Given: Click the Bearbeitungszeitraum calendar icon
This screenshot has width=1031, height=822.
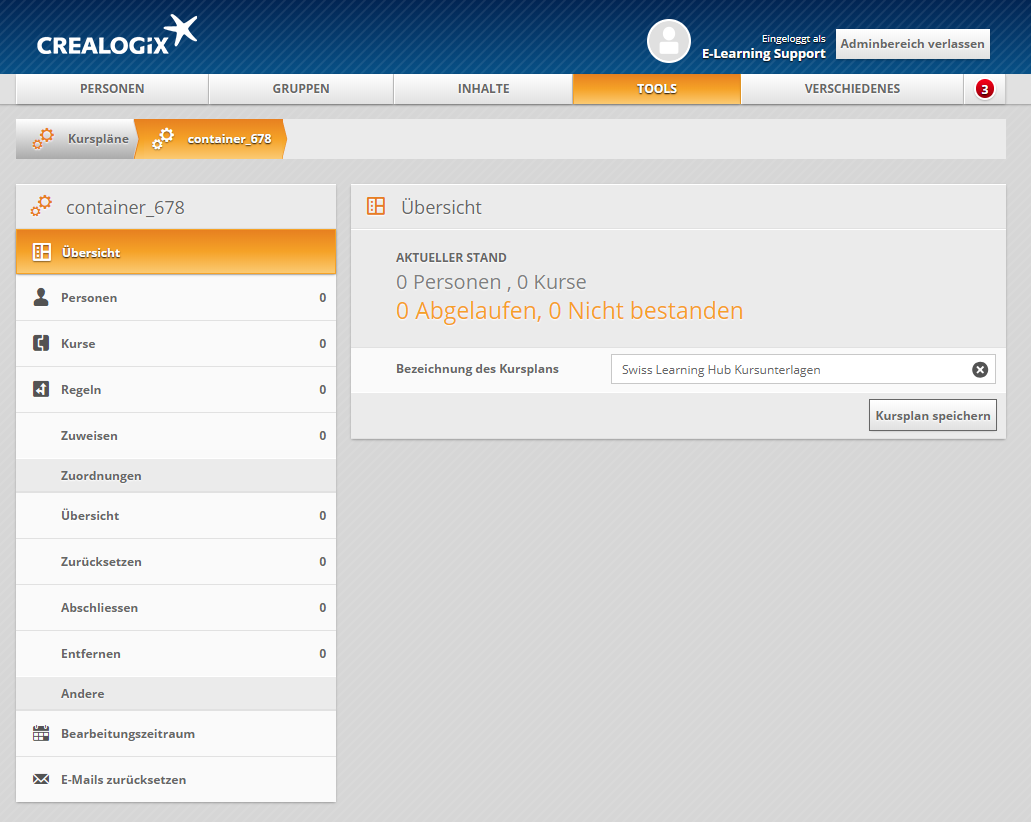Looking at the screenshot, I should (41, 734).
